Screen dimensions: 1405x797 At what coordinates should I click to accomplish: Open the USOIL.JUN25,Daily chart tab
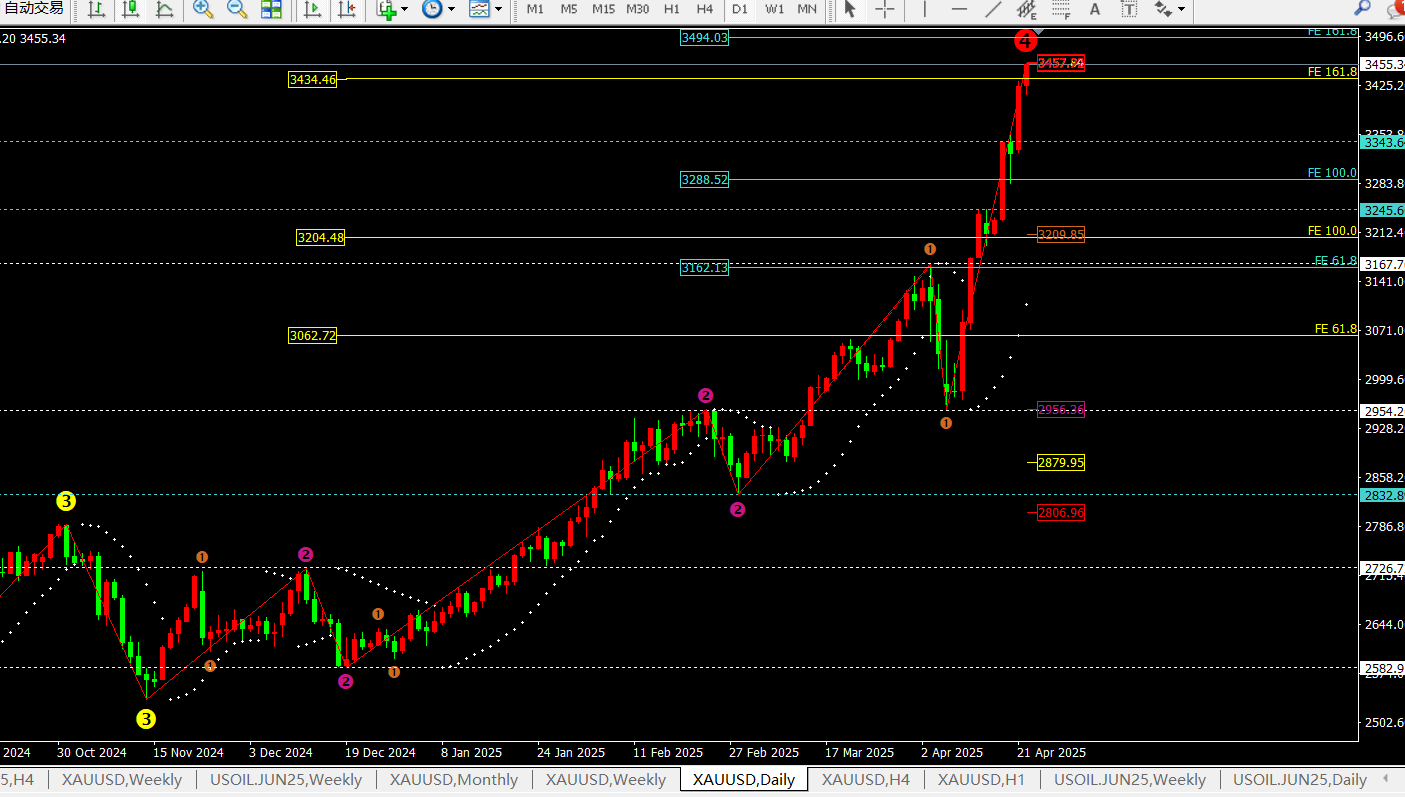[x=1299, y=780]
